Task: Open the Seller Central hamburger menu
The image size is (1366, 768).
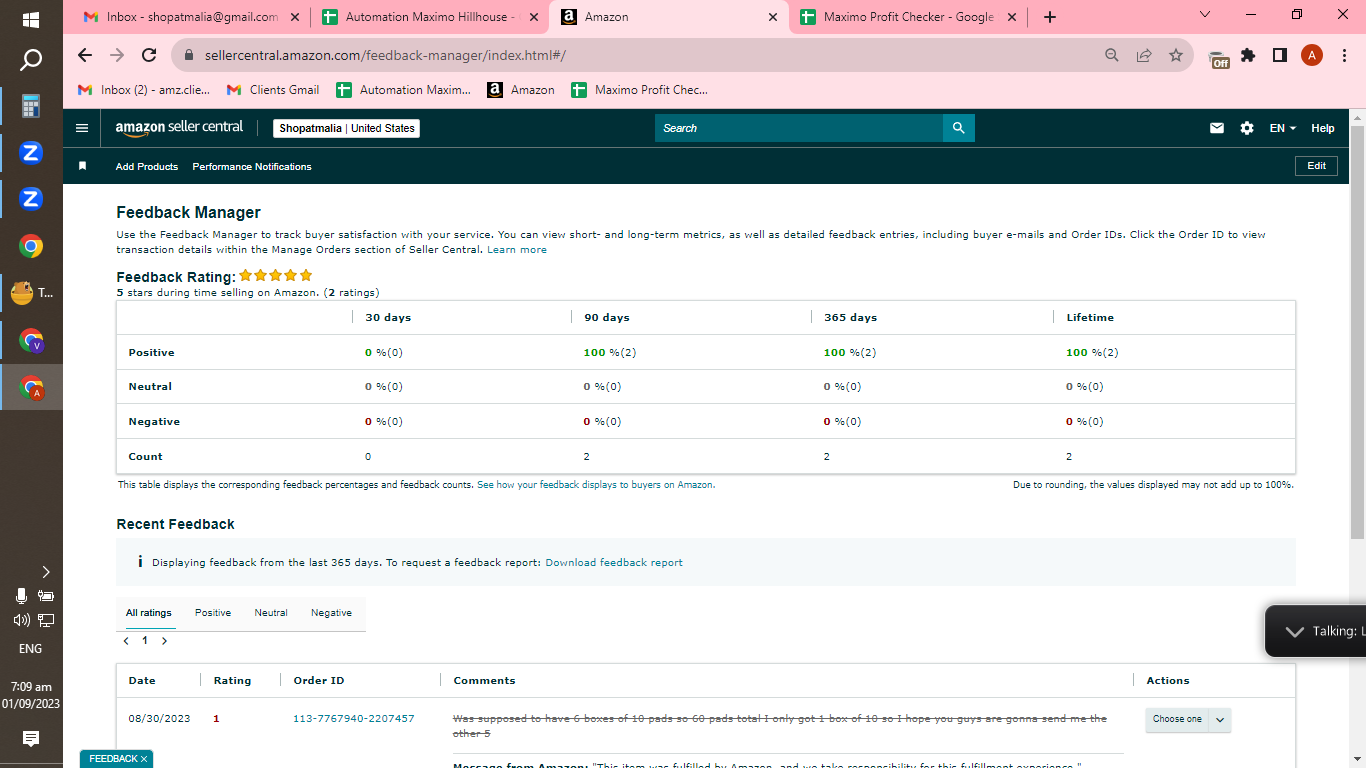Action: tap(82, 128)
